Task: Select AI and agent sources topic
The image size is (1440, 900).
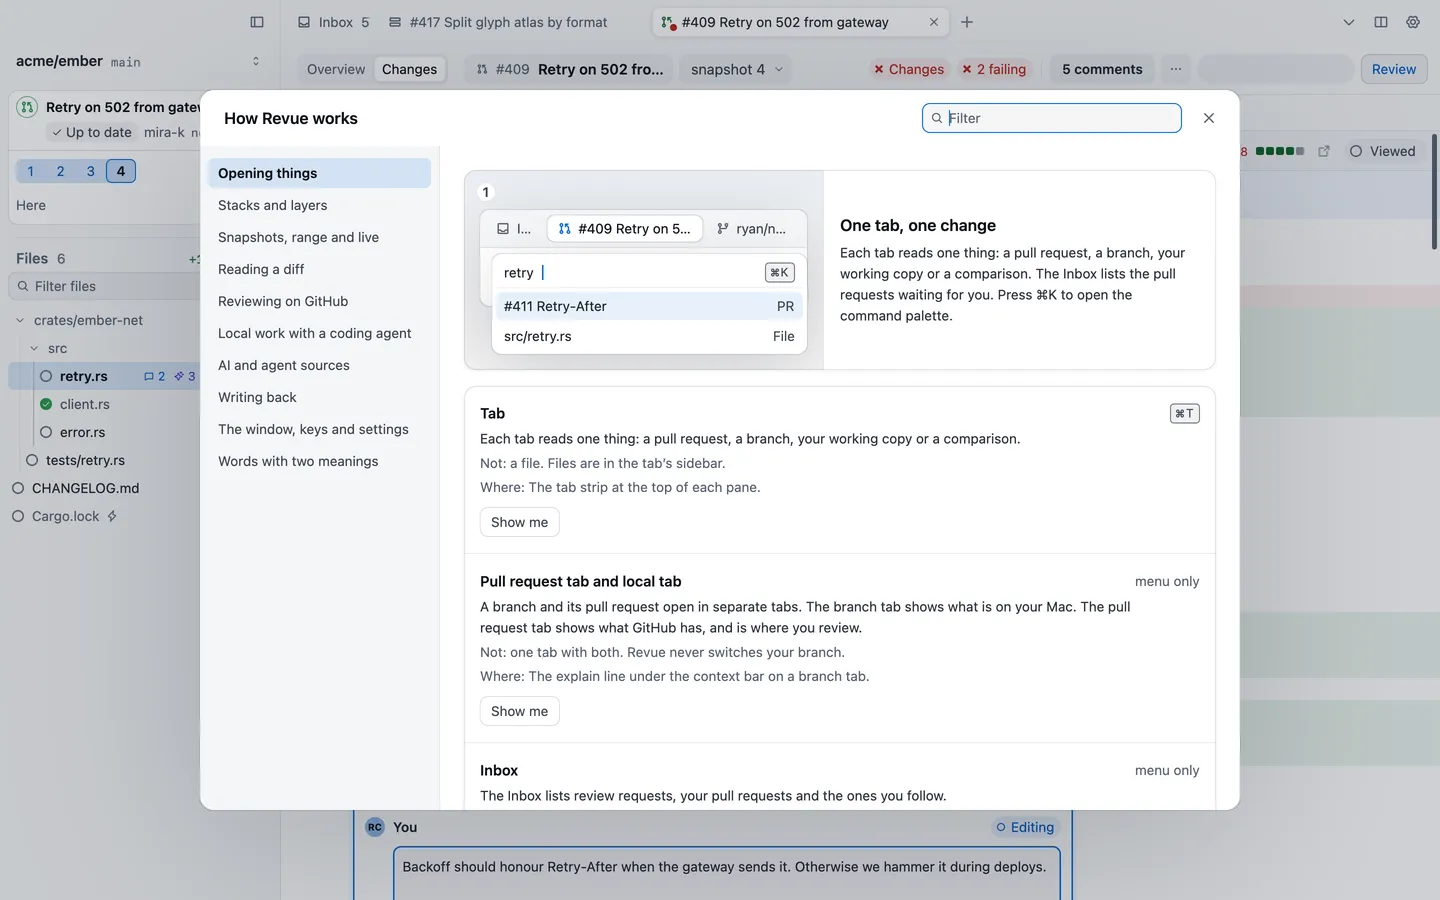Action: point(319,365)
